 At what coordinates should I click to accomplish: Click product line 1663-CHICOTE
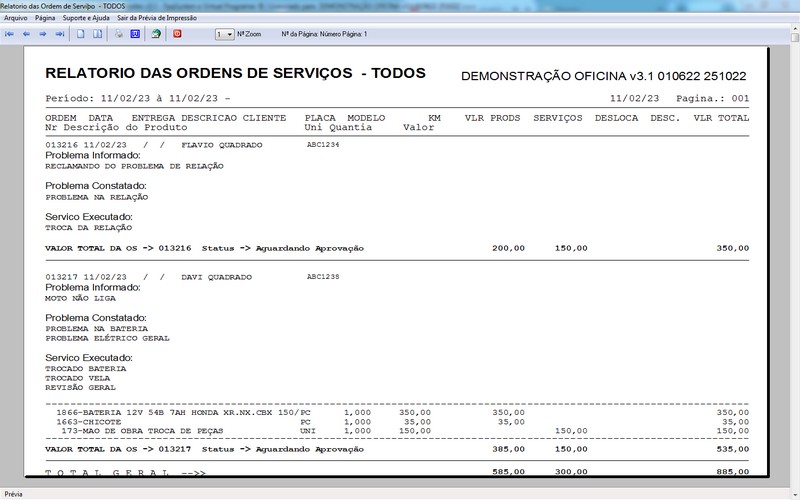point(403,422)
